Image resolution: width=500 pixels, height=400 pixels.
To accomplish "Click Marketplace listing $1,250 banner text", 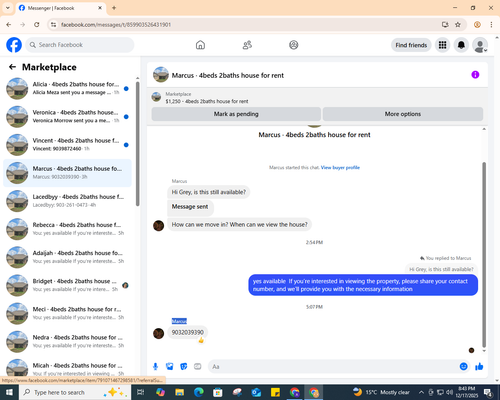I will pyautogui.click(x=207, y=101).
